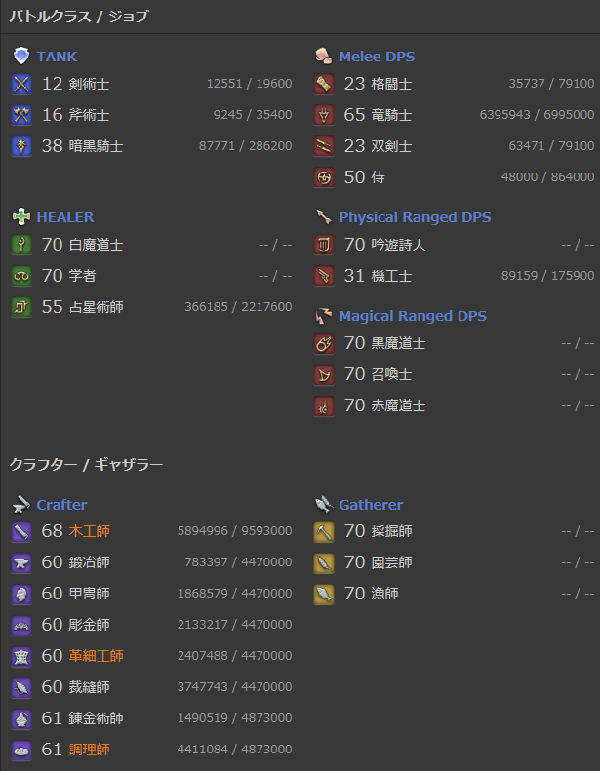Click the 剣術士 crossed swords icon
This screenshot has width=600, height=771.
tap(21, 84)
